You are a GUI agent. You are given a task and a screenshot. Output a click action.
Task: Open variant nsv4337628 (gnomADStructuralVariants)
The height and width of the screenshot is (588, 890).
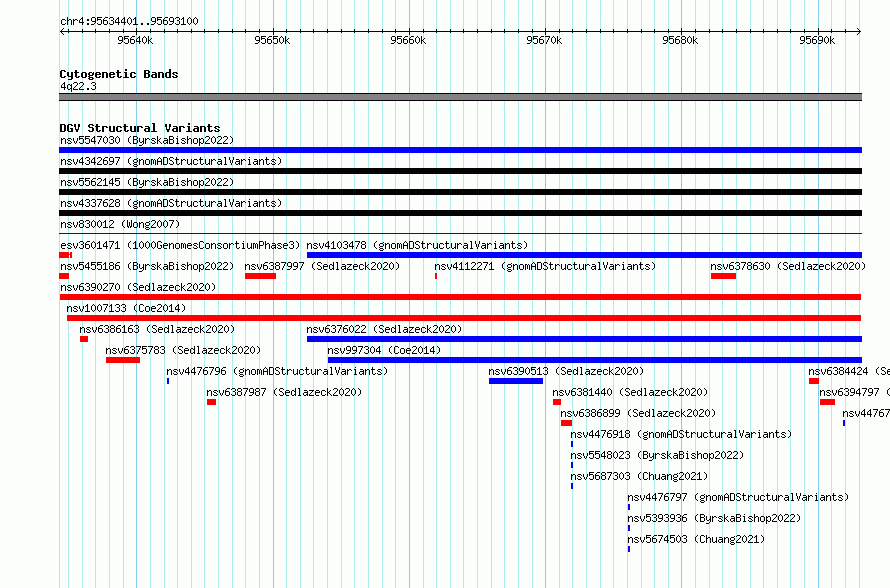(x=171, y=203)
